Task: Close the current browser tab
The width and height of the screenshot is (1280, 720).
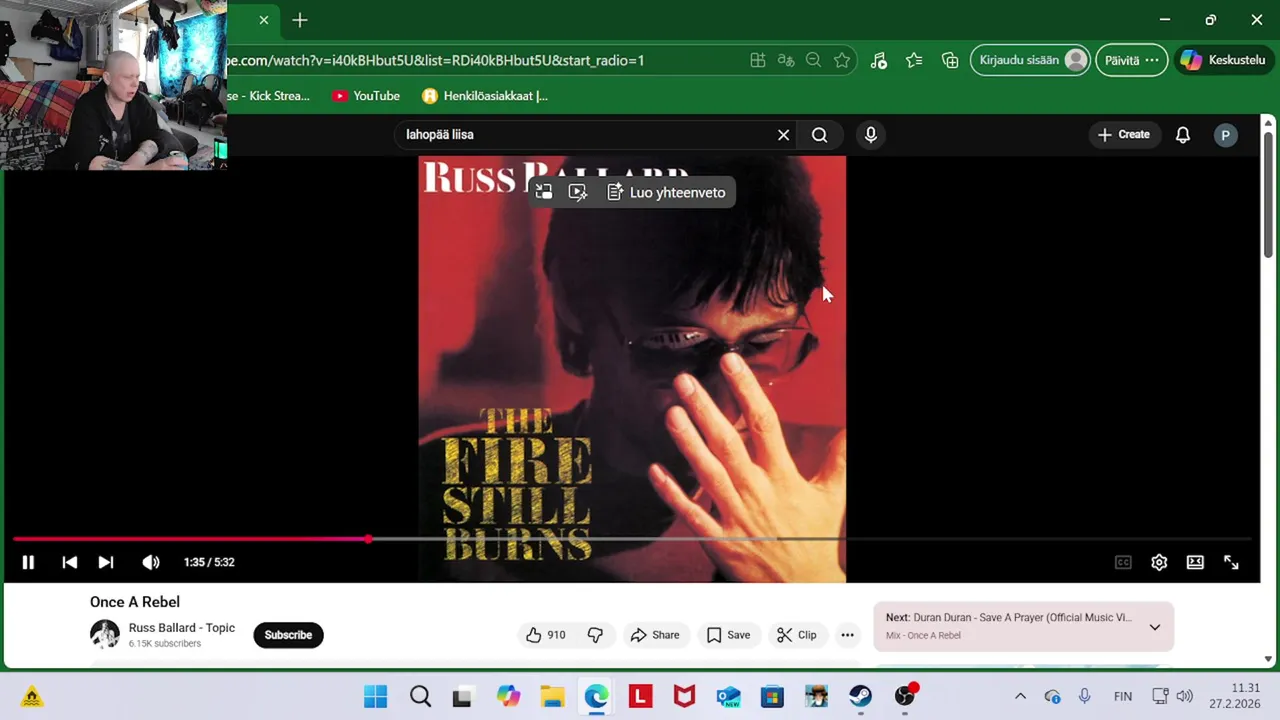Action: [264, 20]
